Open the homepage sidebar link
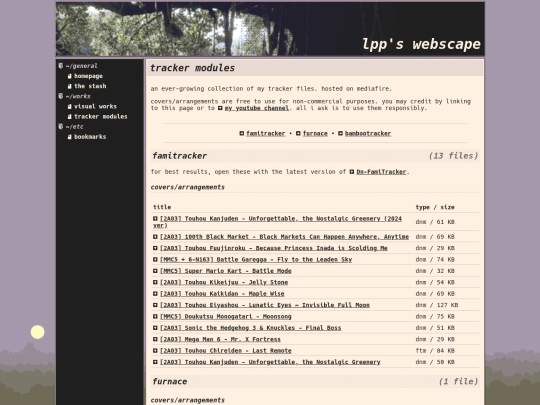Screen dimensions: 540x405 pyautogui.click(x=88, y=76)
